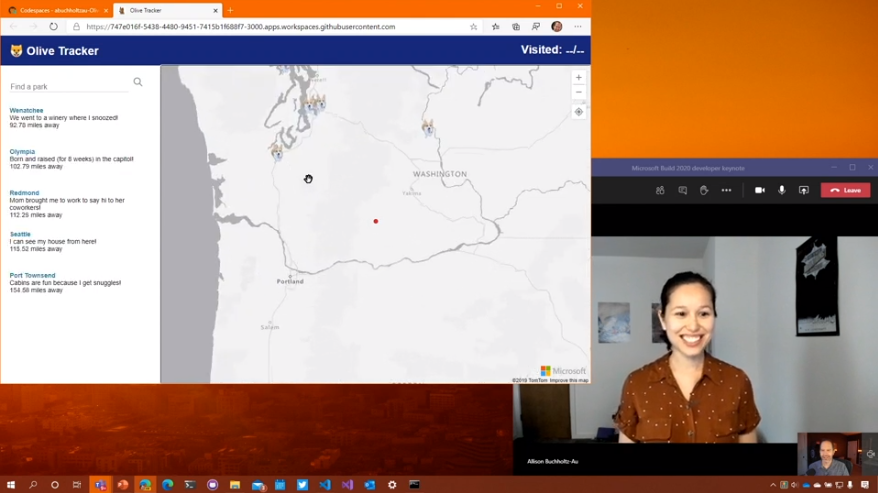Show participants in Teams meeting
878x493 pixels.
660,190
